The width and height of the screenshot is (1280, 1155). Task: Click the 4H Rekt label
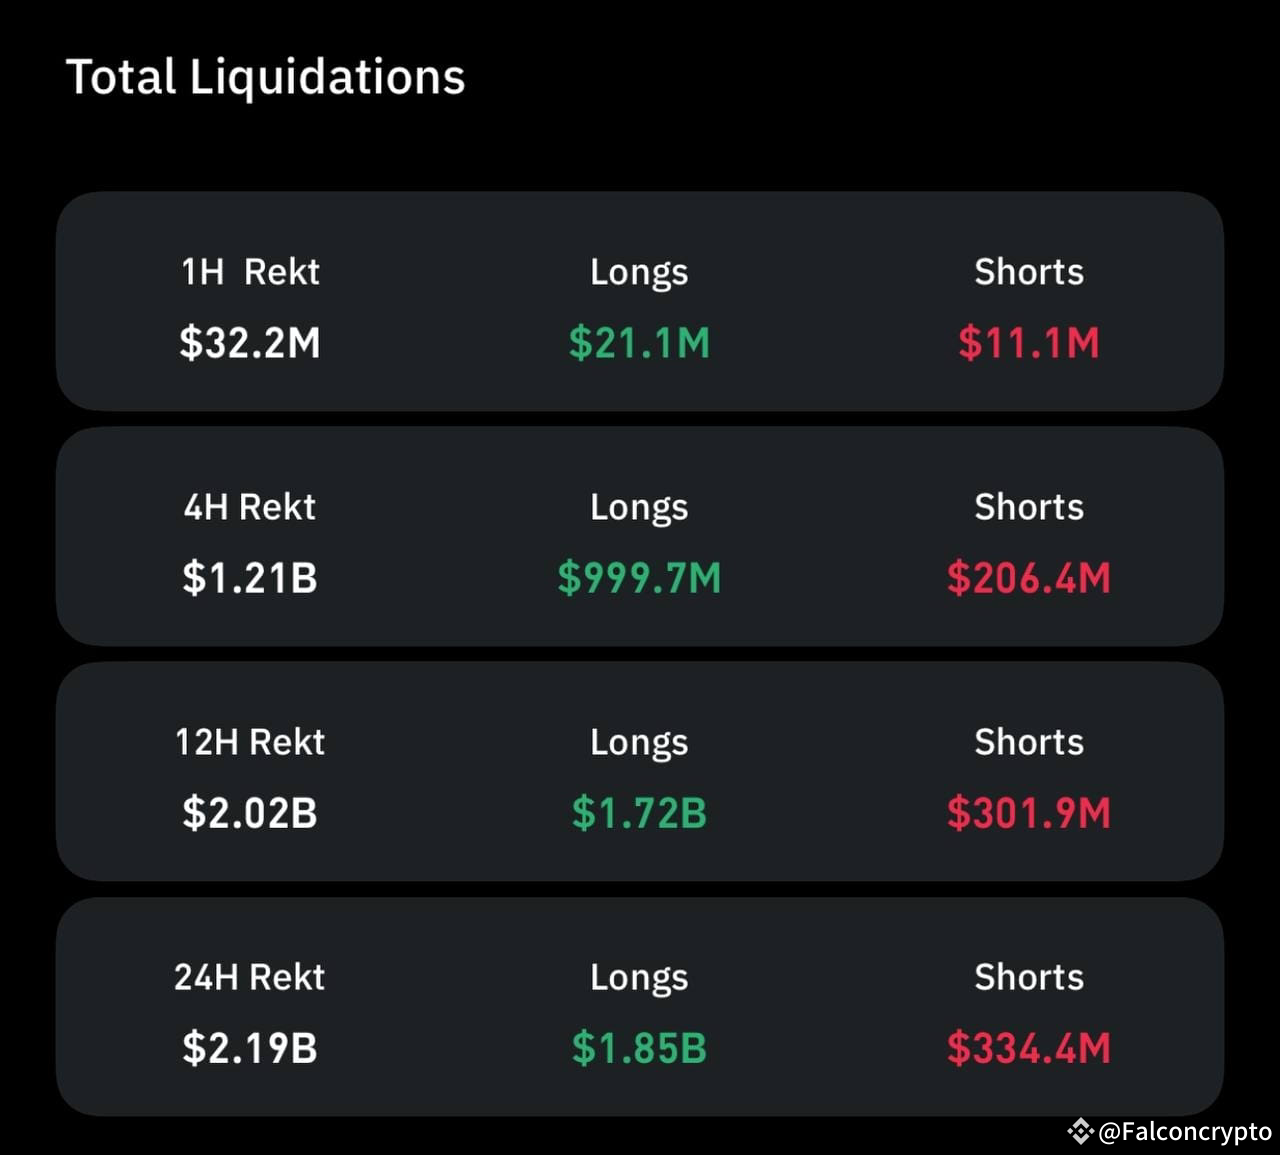point(249,507)
